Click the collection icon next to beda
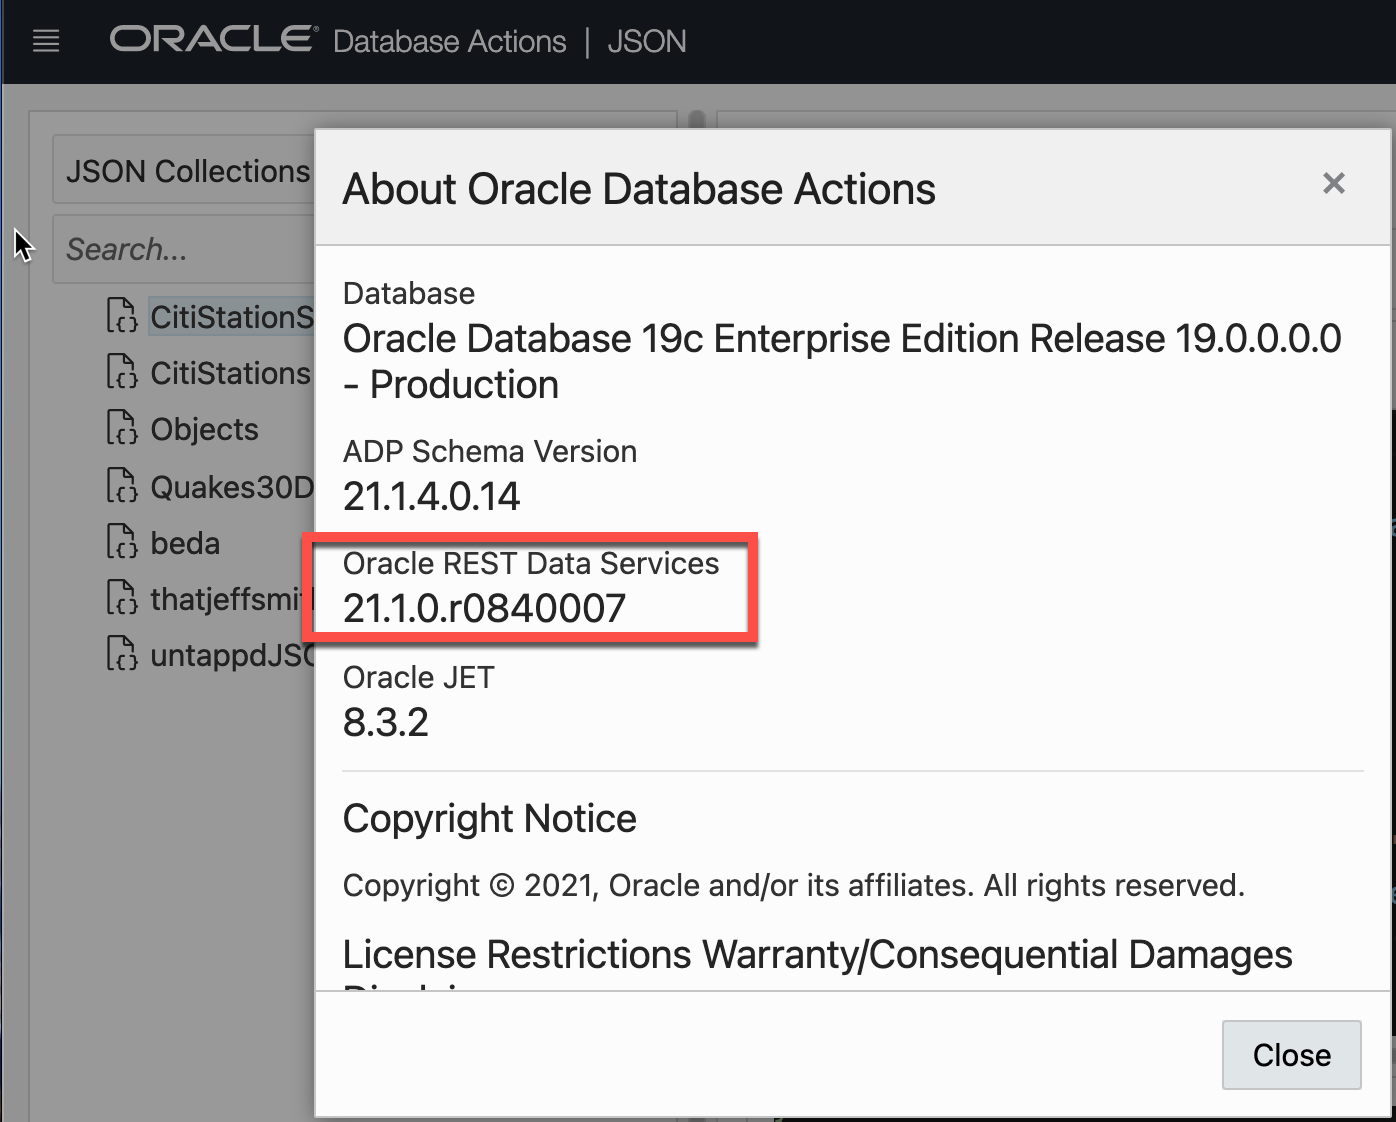 pos(121,542)
